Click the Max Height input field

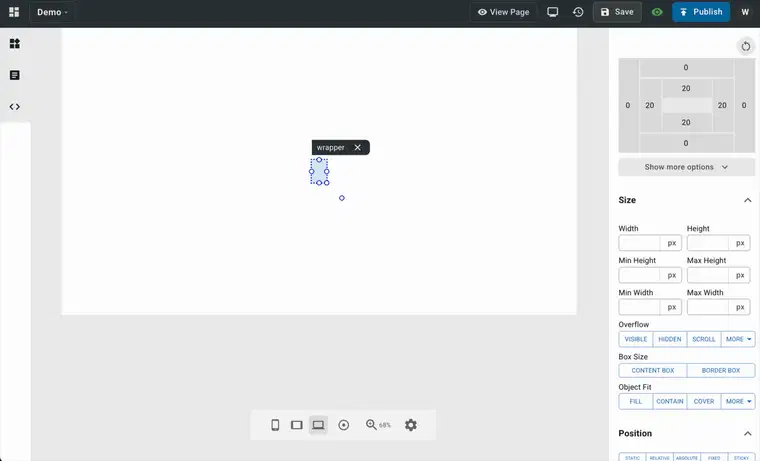[708, 275]
